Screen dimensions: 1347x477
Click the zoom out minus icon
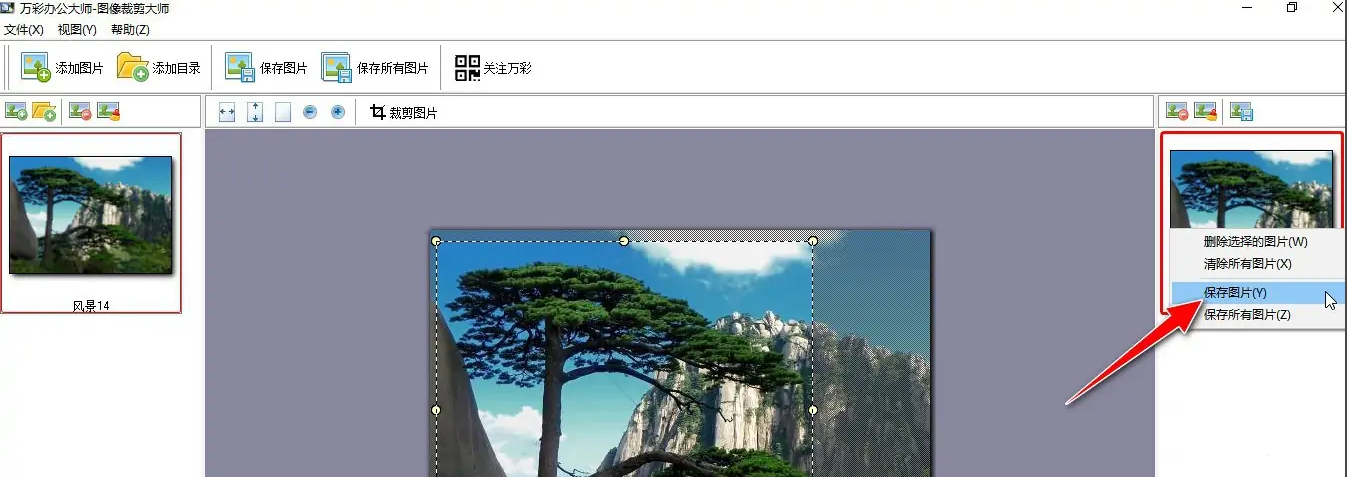point(310,113)
